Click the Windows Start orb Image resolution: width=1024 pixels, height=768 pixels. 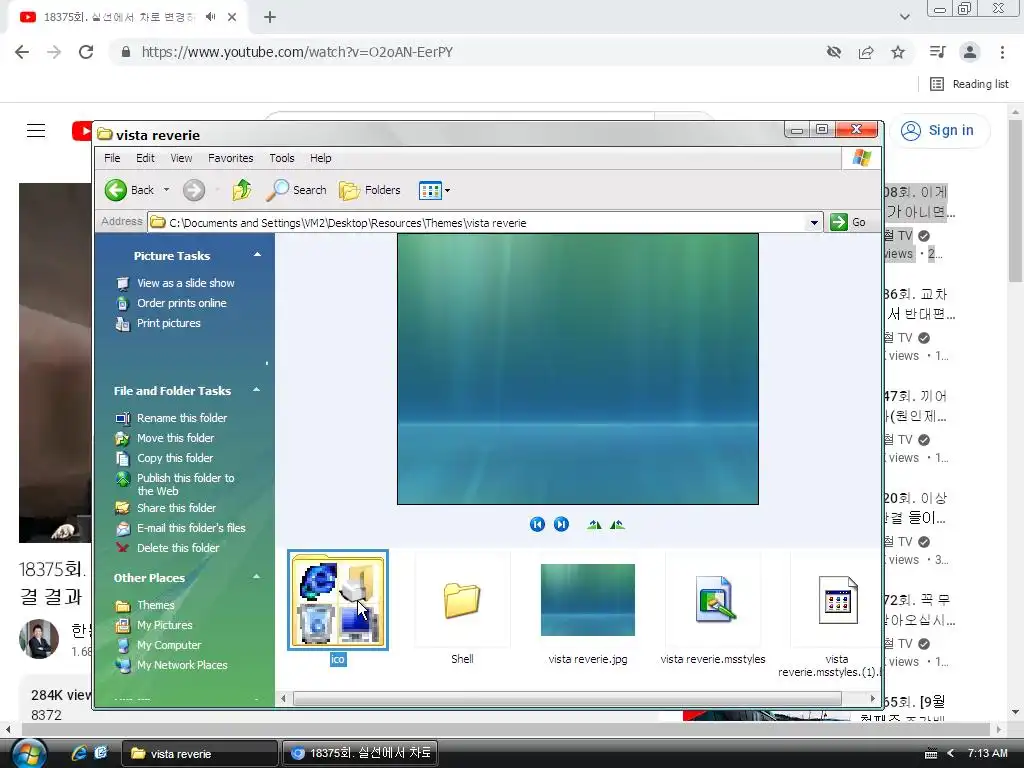[x=28, y=753]
